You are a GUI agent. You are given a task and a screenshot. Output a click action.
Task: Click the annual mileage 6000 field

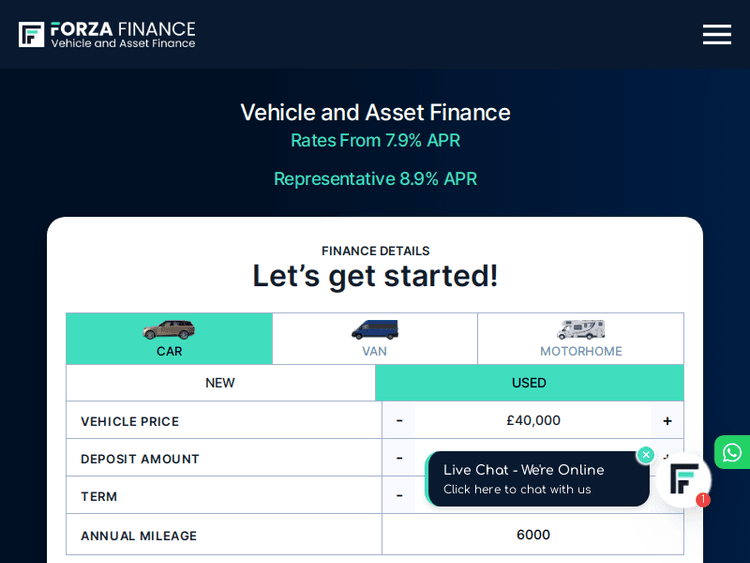[x=533, y=535]
